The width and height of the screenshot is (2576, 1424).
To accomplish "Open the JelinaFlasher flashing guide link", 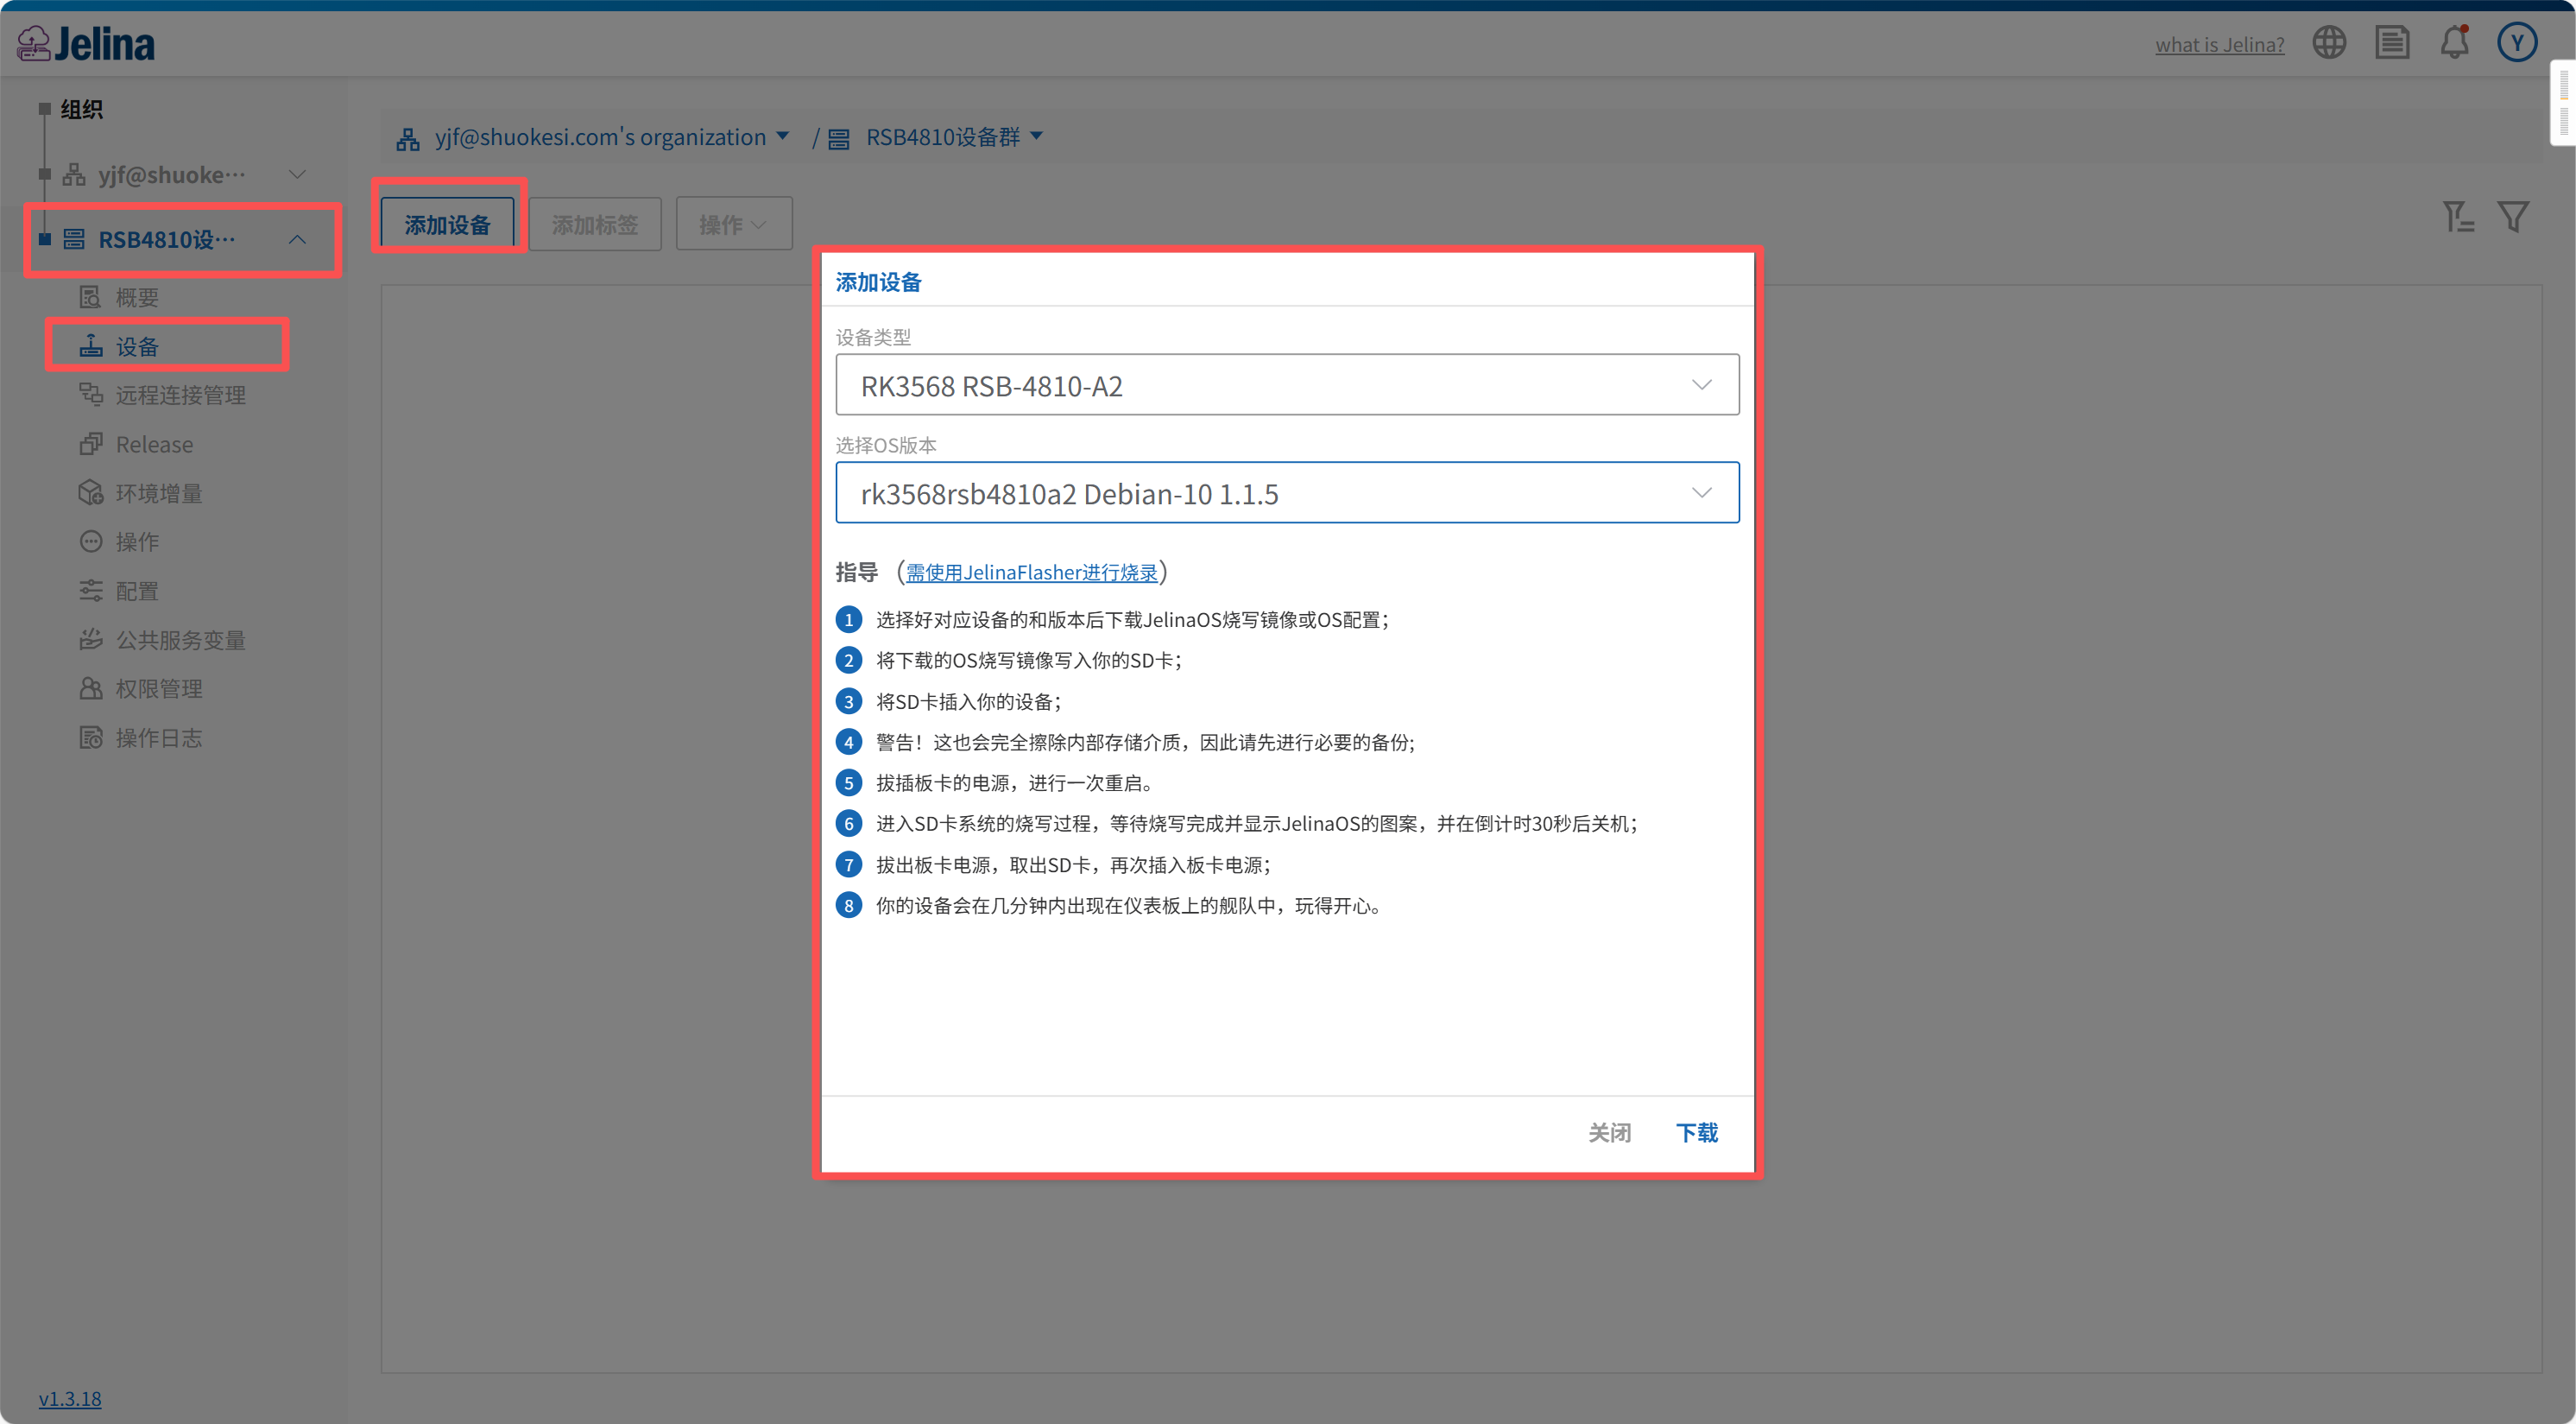I will (1031, 572).
